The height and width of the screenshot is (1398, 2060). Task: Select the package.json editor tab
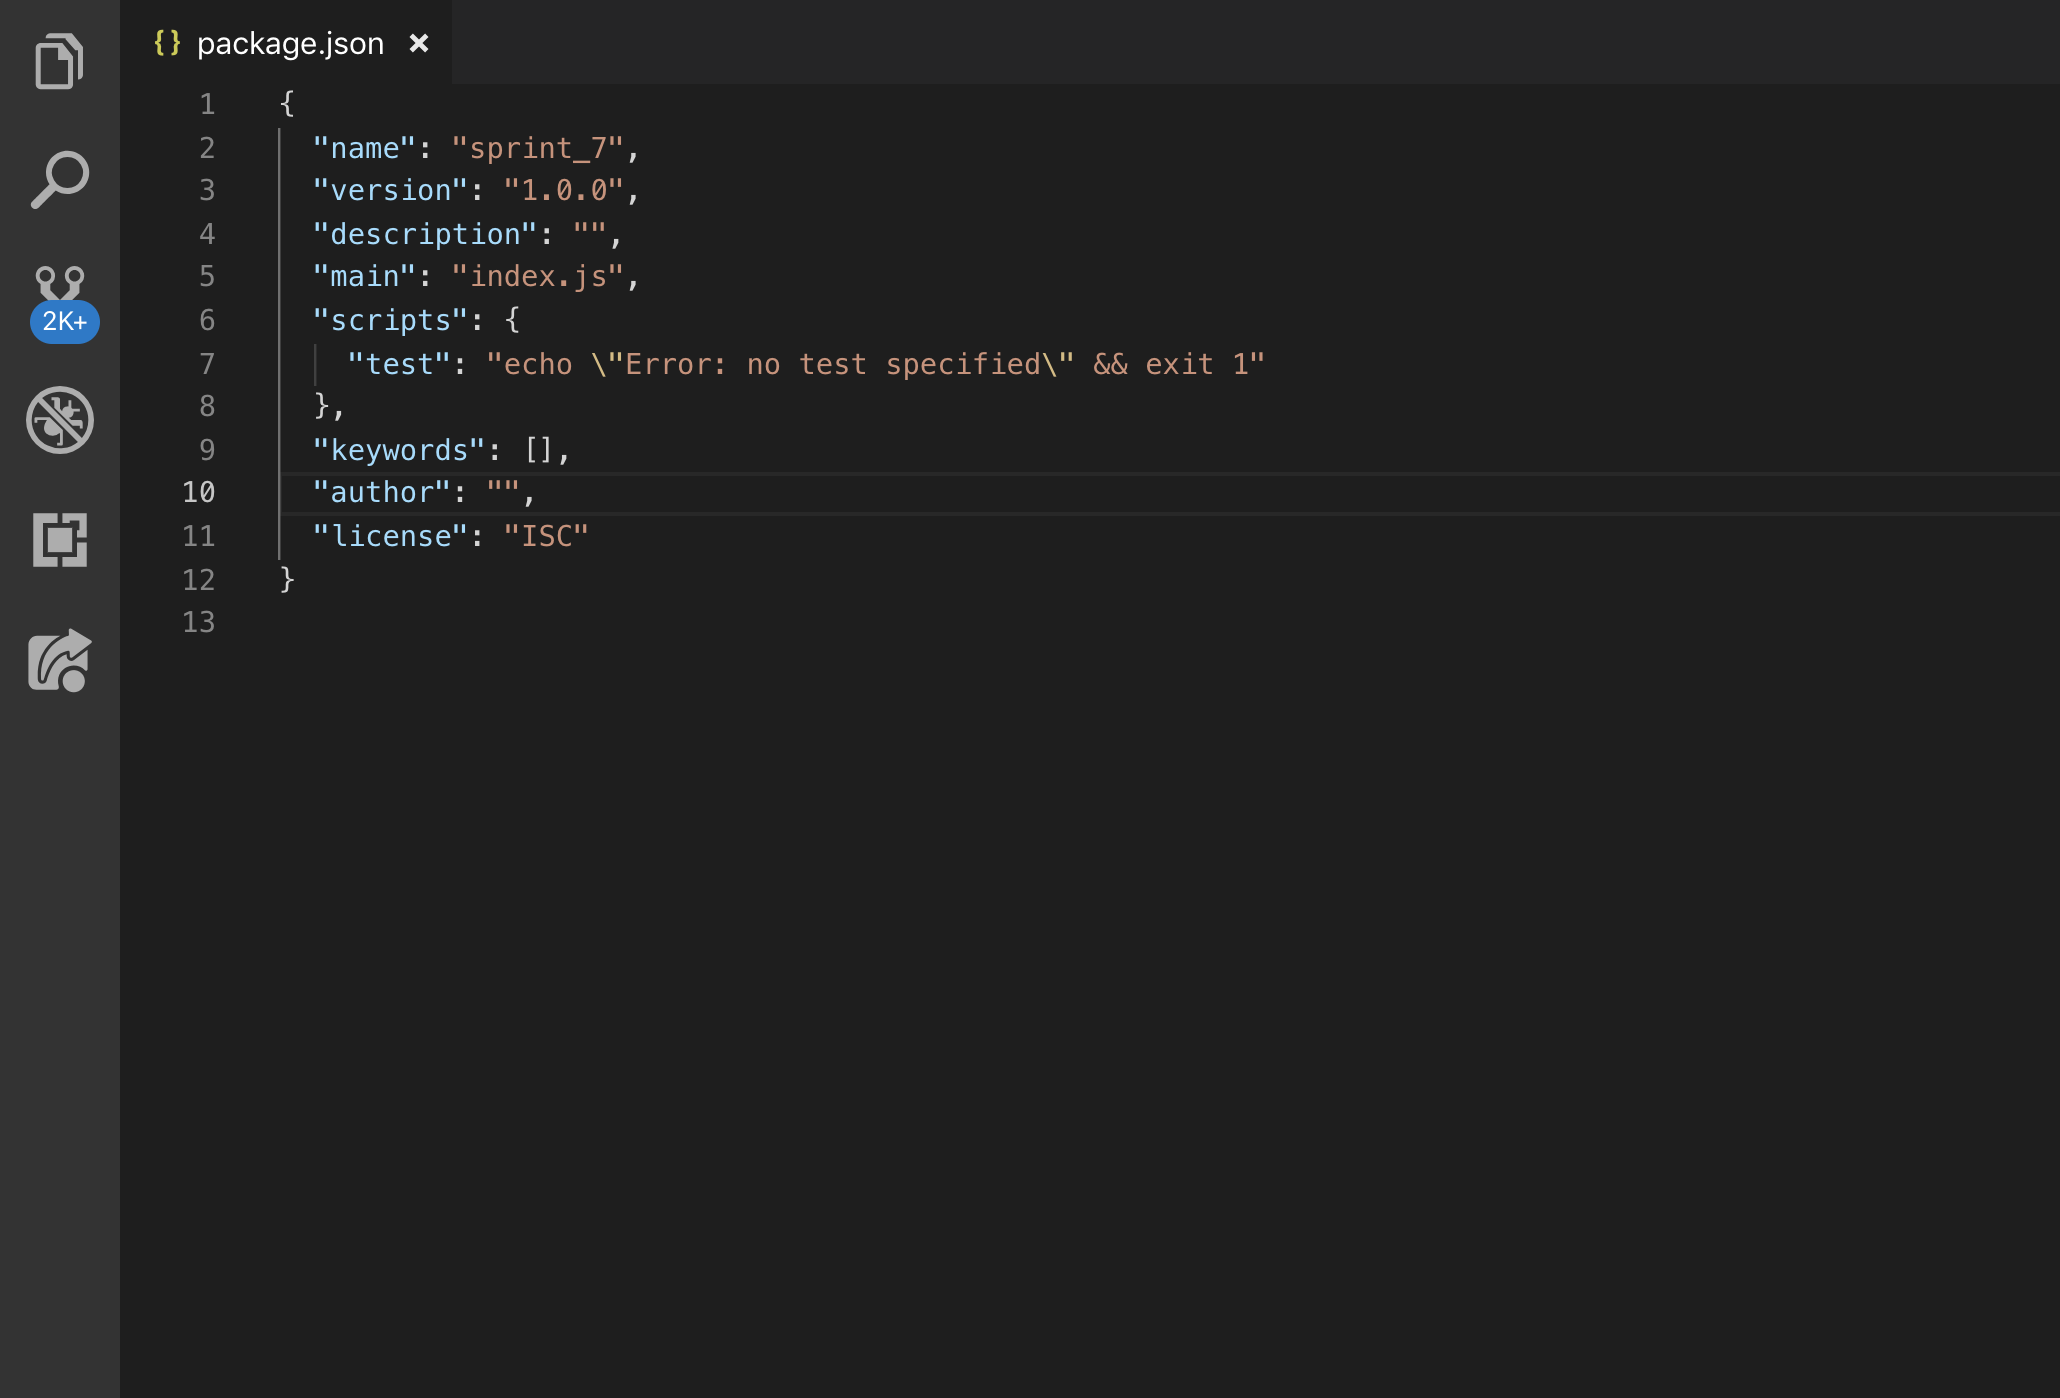click(290, 43)
